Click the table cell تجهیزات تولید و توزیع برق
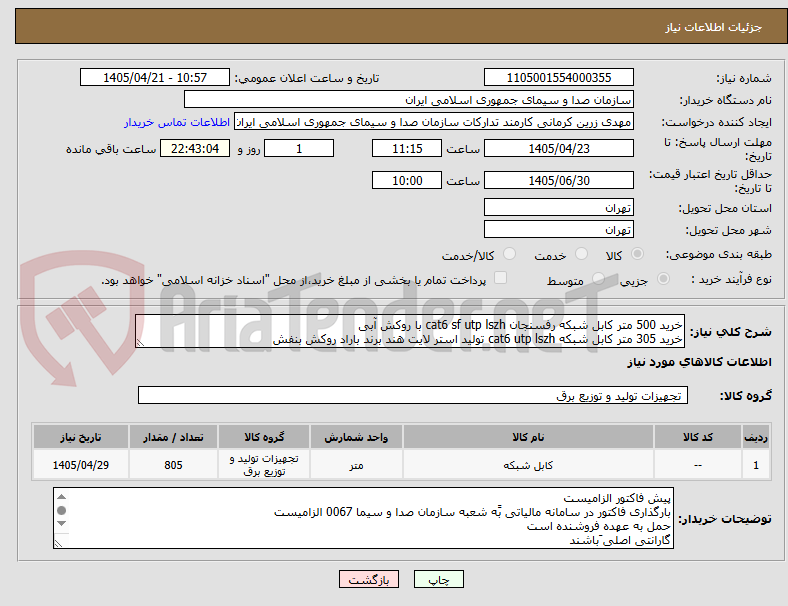 tap(264, 465)
